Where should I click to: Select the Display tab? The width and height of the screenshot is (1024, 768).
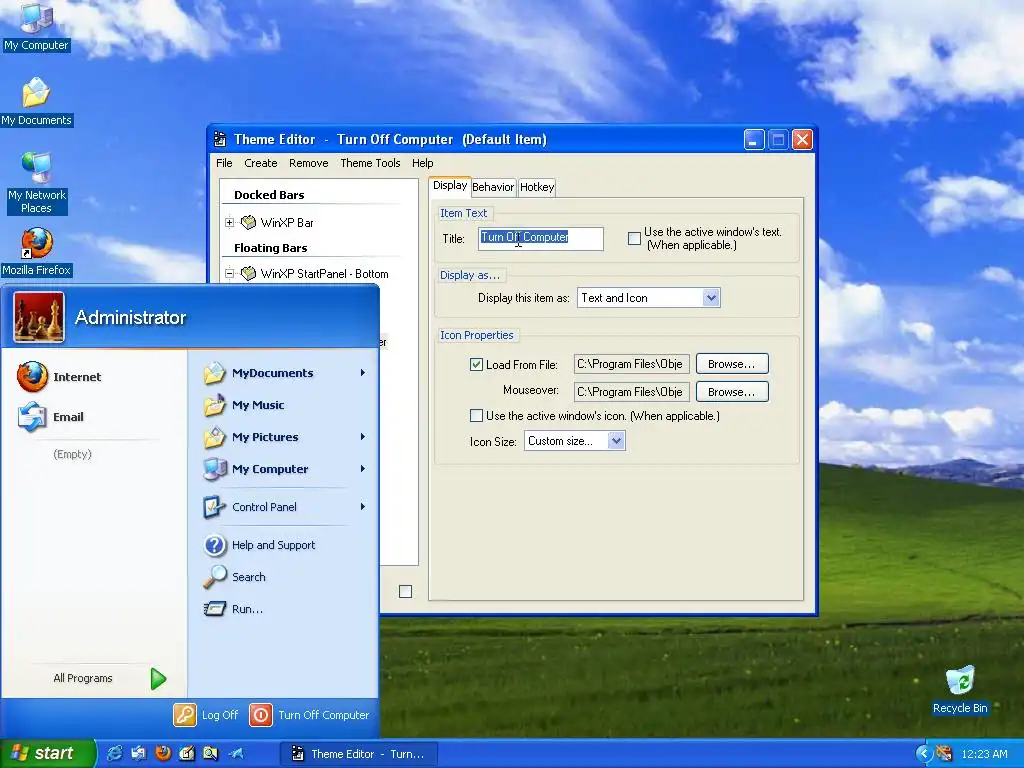click(450, 185)
